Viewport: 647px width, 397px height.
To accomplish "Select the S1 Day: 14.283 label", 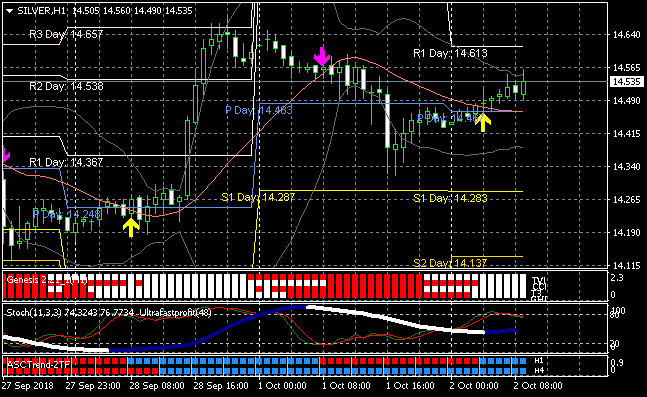I will pyautogui.click(x=450, y=198).
